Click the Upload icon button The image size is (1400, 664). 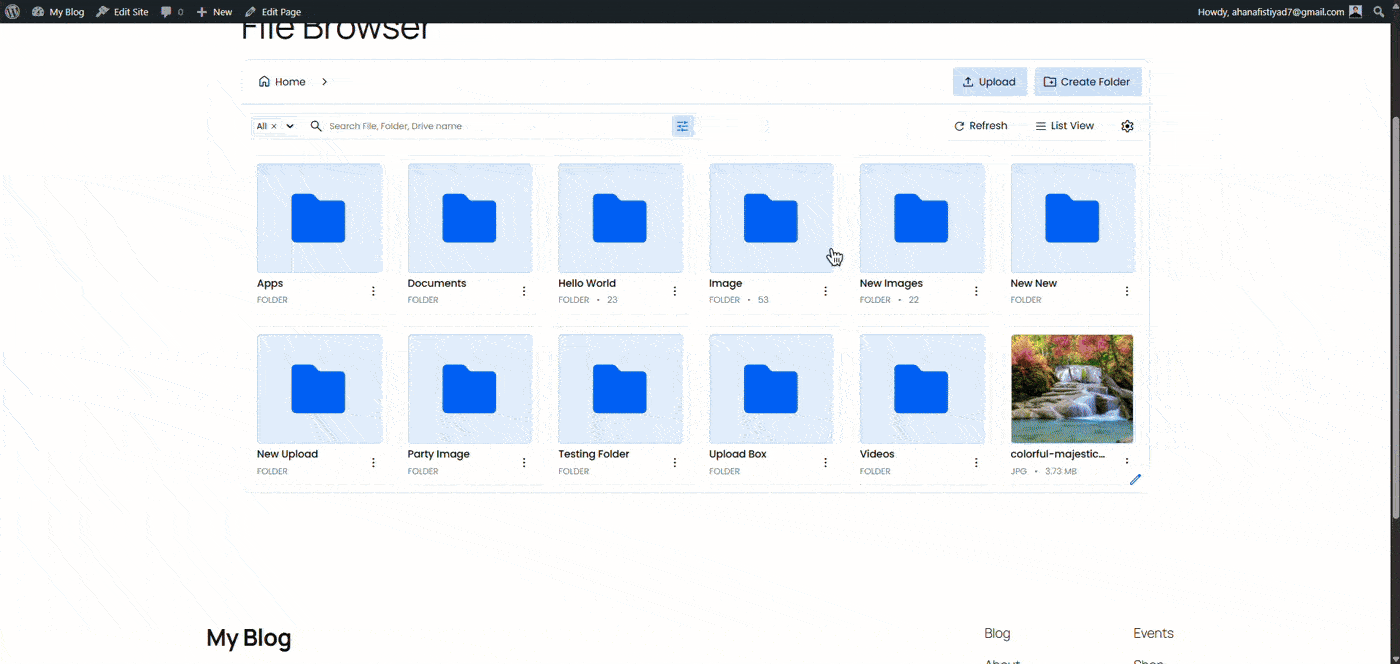968,81
